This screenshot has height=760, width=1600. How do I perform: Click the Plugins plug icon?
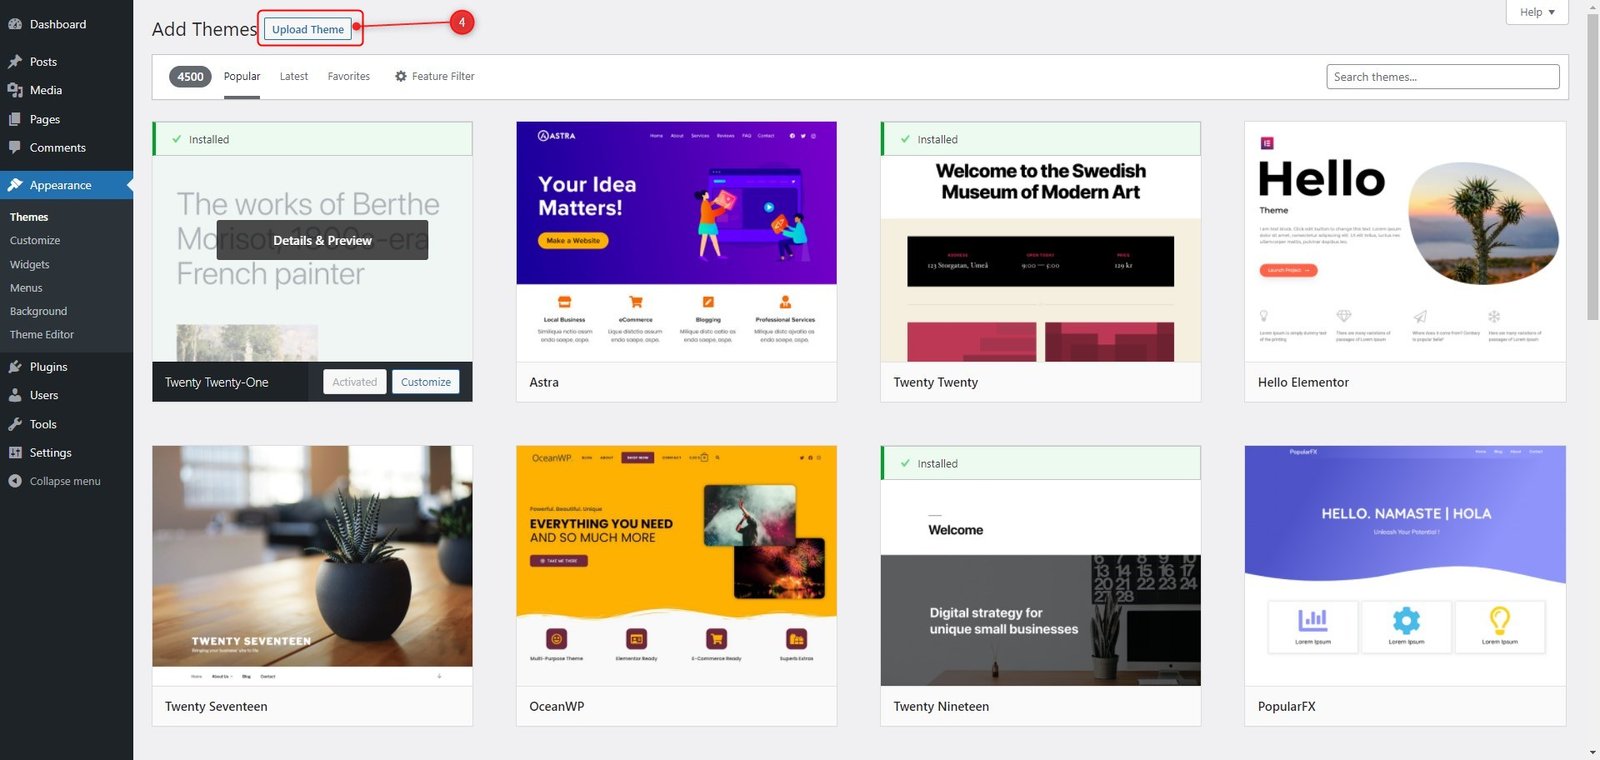[15, 367]
